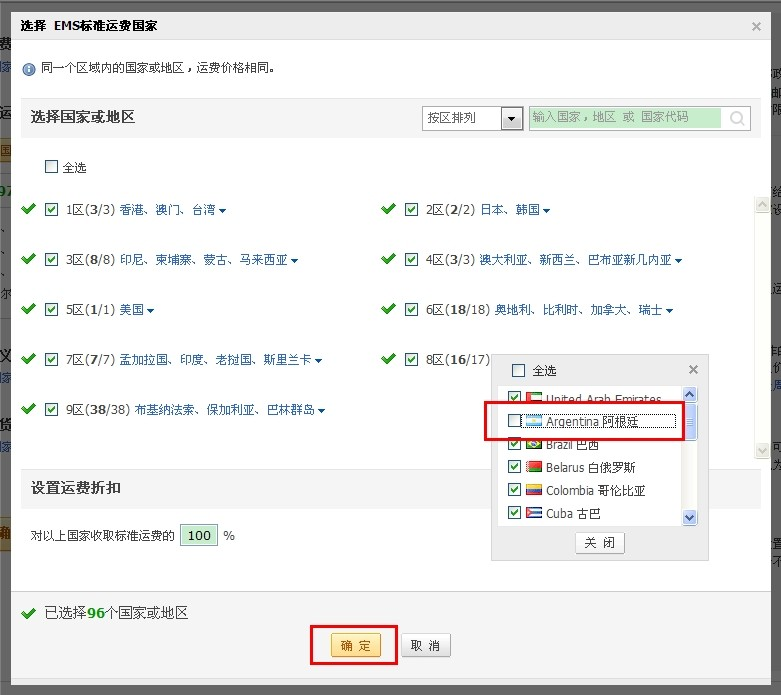Toggle the popup's 全选 checkbox
The height and width of the screenshot is (695, 781).
click(519, 370)
